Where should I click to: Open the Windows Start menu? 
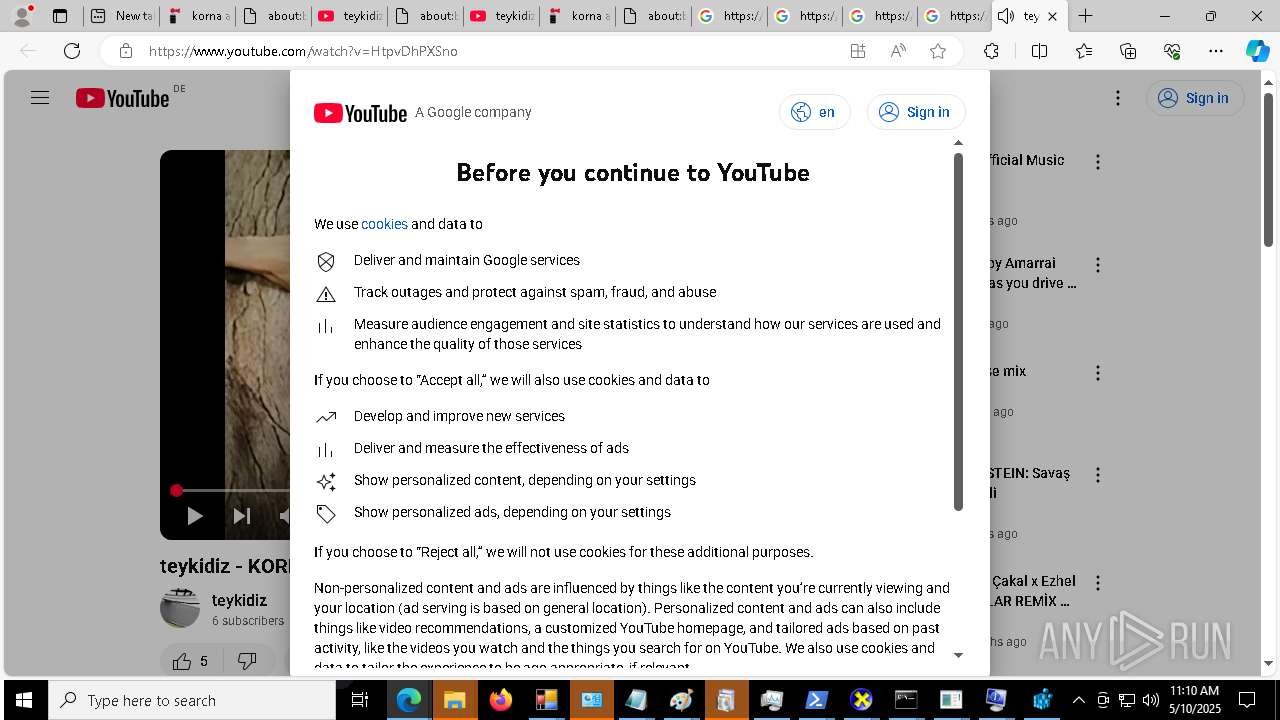pos(23,700)
